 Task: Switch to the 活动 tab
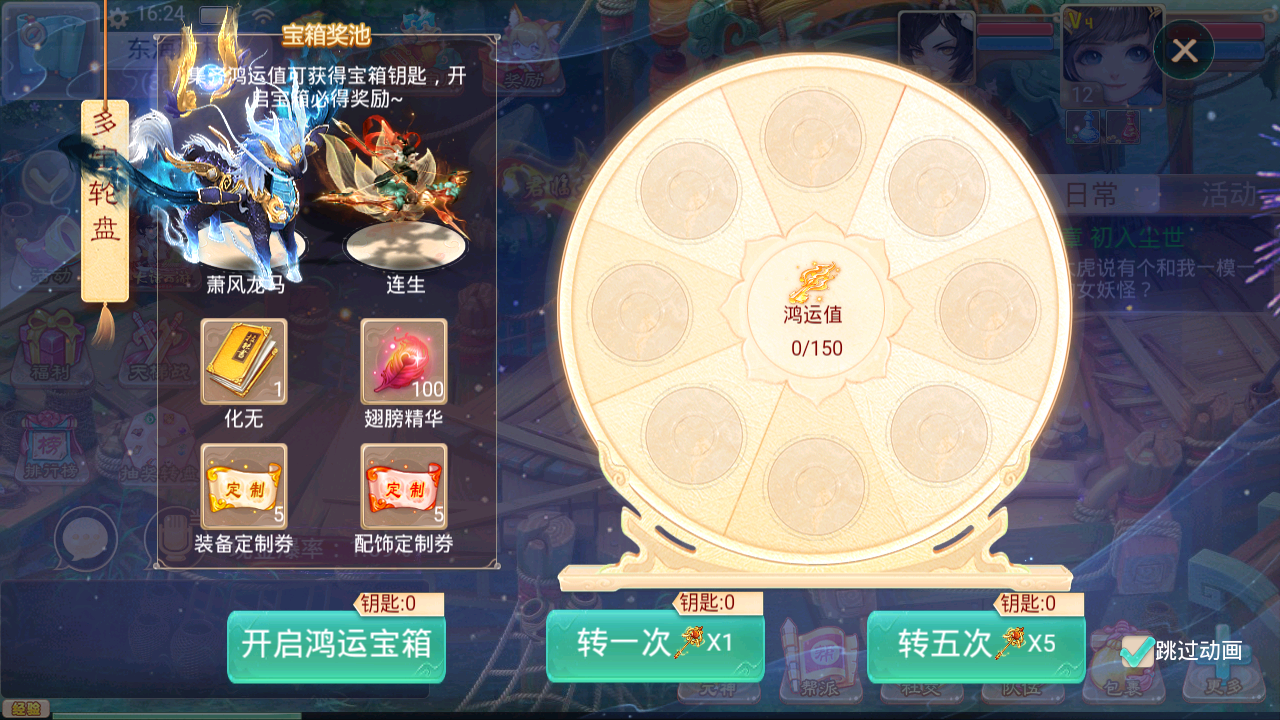point(1228,195)
